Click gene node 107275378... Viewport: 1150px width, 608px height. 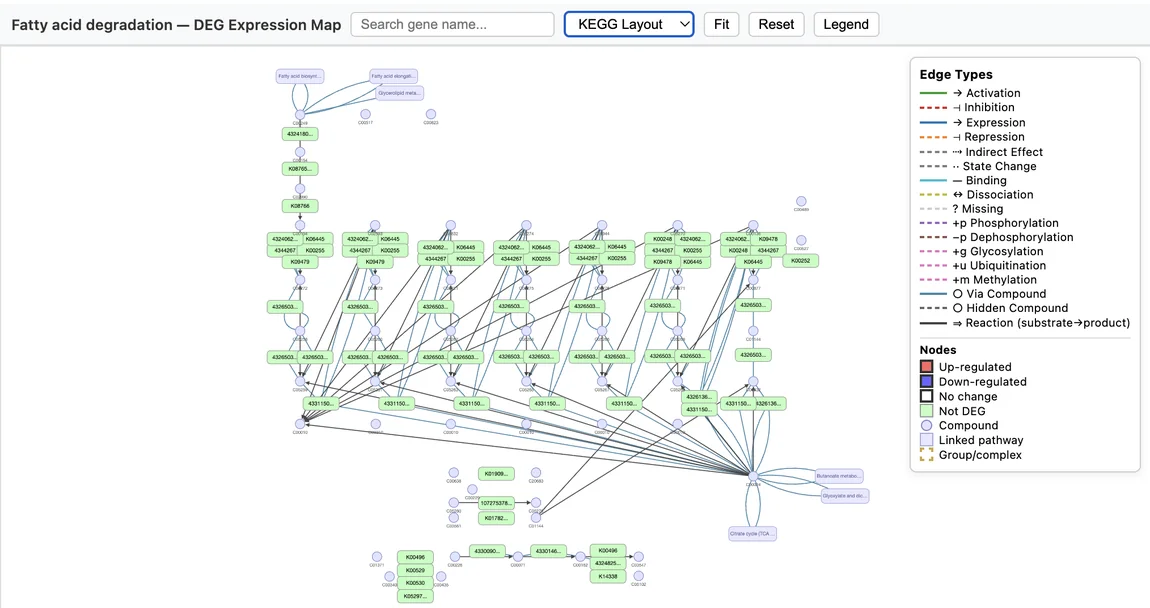point(497,503)
